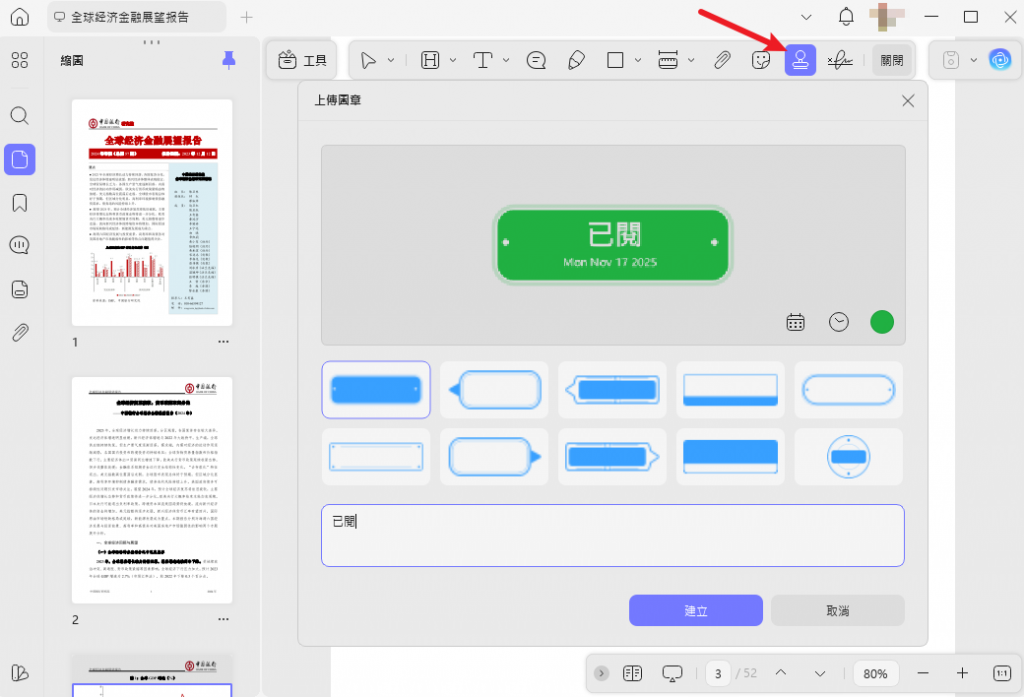Pin the thumbnails panel
The height and width of the screenshot is (697, 1024).
pyautogui.click(x=229, y=60)
